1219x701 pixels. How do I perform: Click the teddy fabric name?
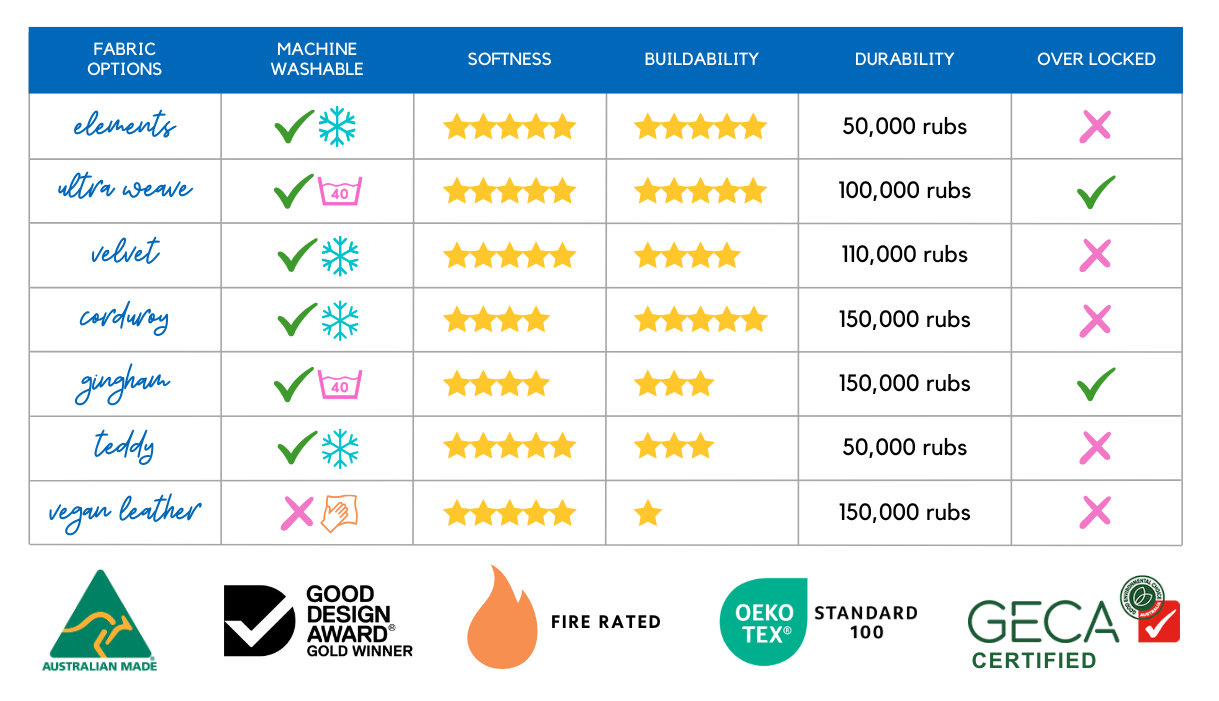tap(124, 447)
